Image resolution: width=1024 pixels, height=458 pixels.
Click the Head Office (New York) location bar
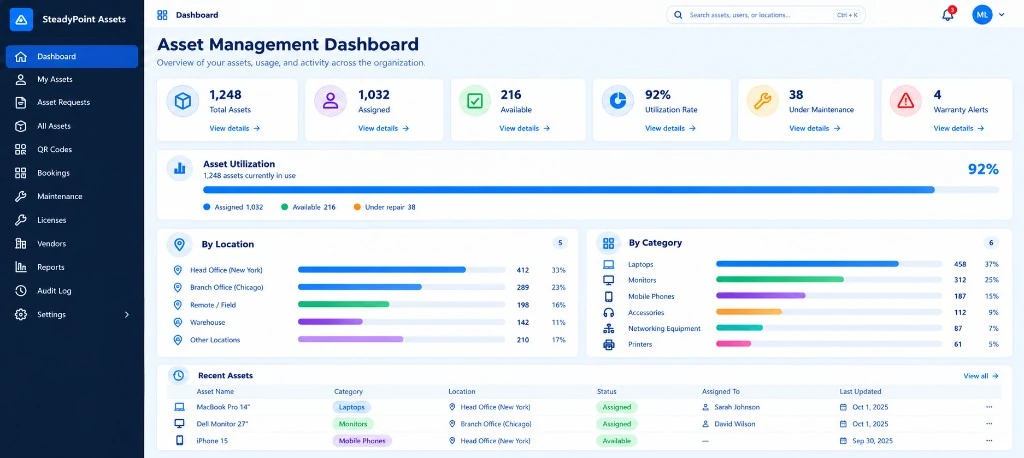(x=402, y=270)
